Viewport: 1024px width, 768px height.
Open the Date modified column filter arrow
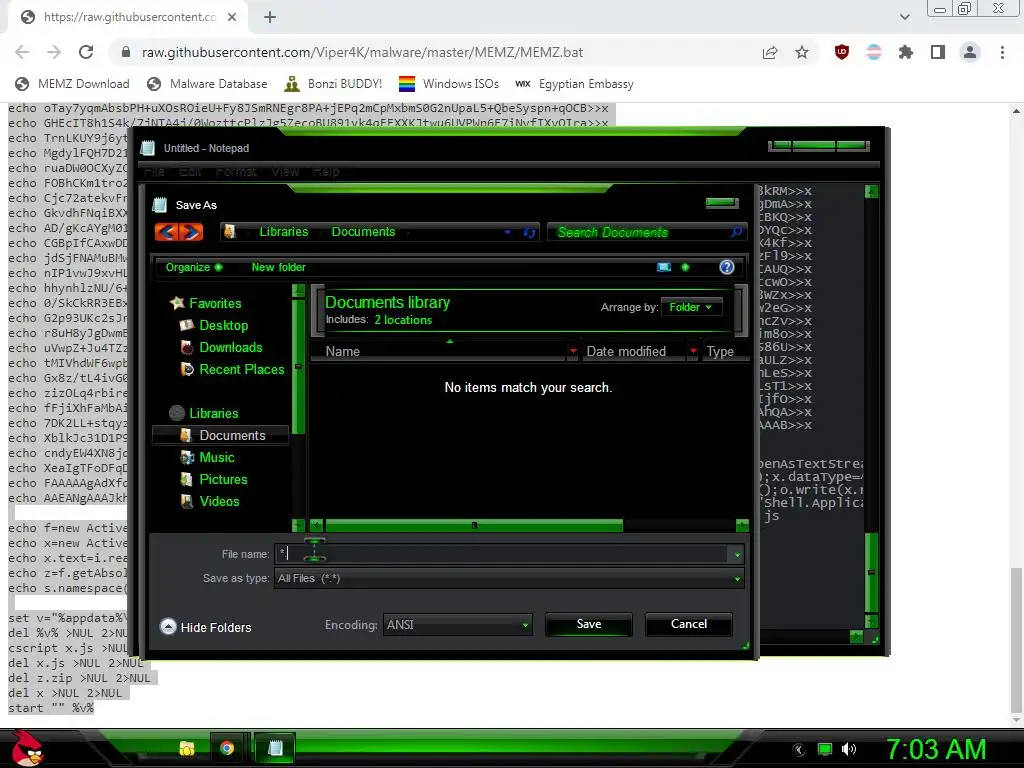pos(693,351)
